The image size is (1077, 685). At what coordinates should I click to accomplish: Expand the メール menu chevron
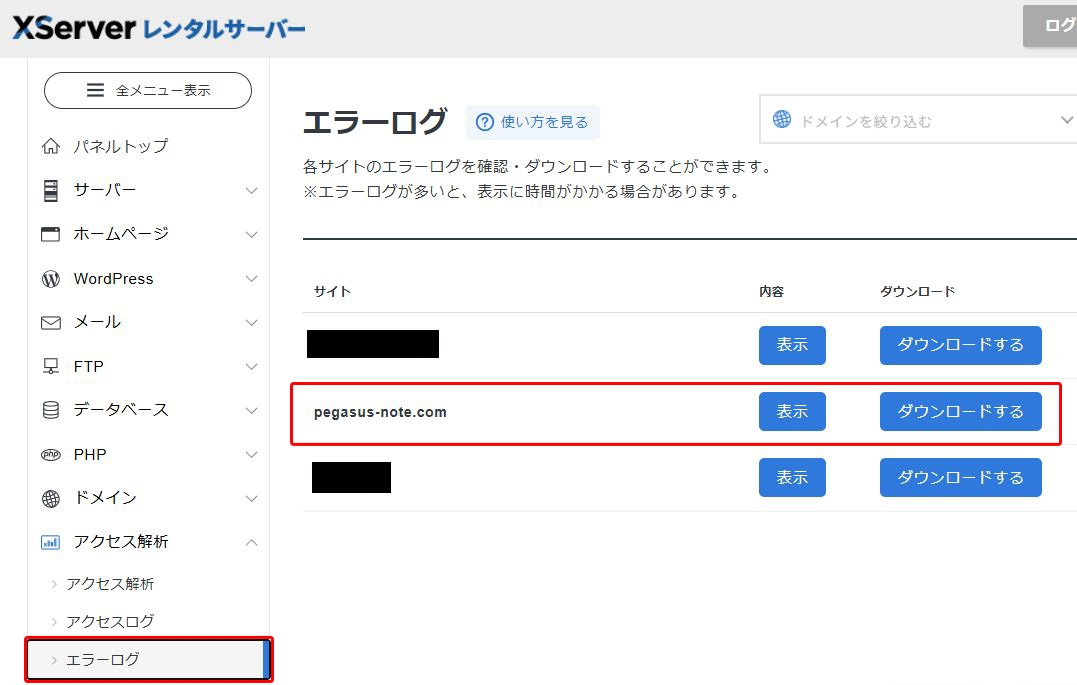252,322
